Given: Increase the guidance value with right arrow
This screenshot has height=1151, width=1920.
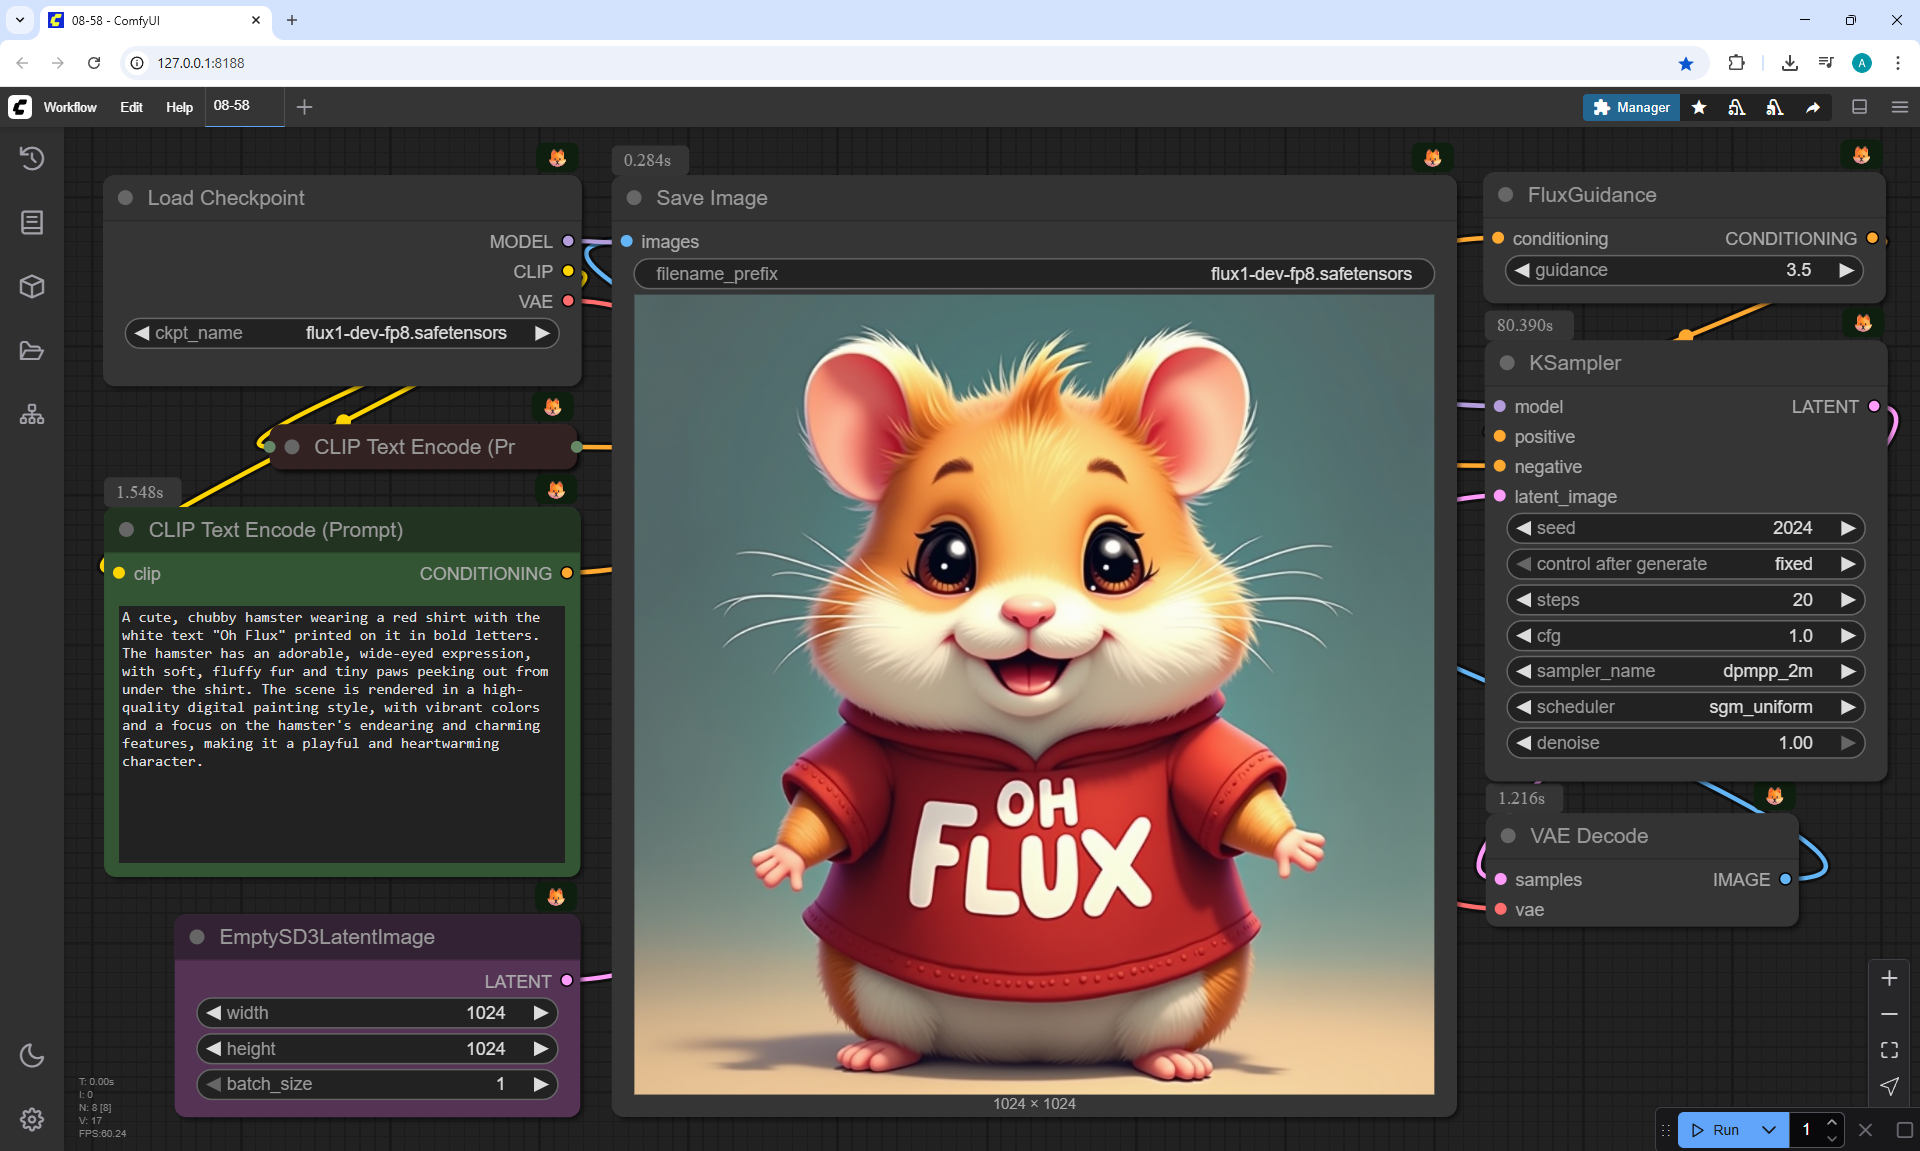Looking at the screenshot, I should tap(1846, 270).
